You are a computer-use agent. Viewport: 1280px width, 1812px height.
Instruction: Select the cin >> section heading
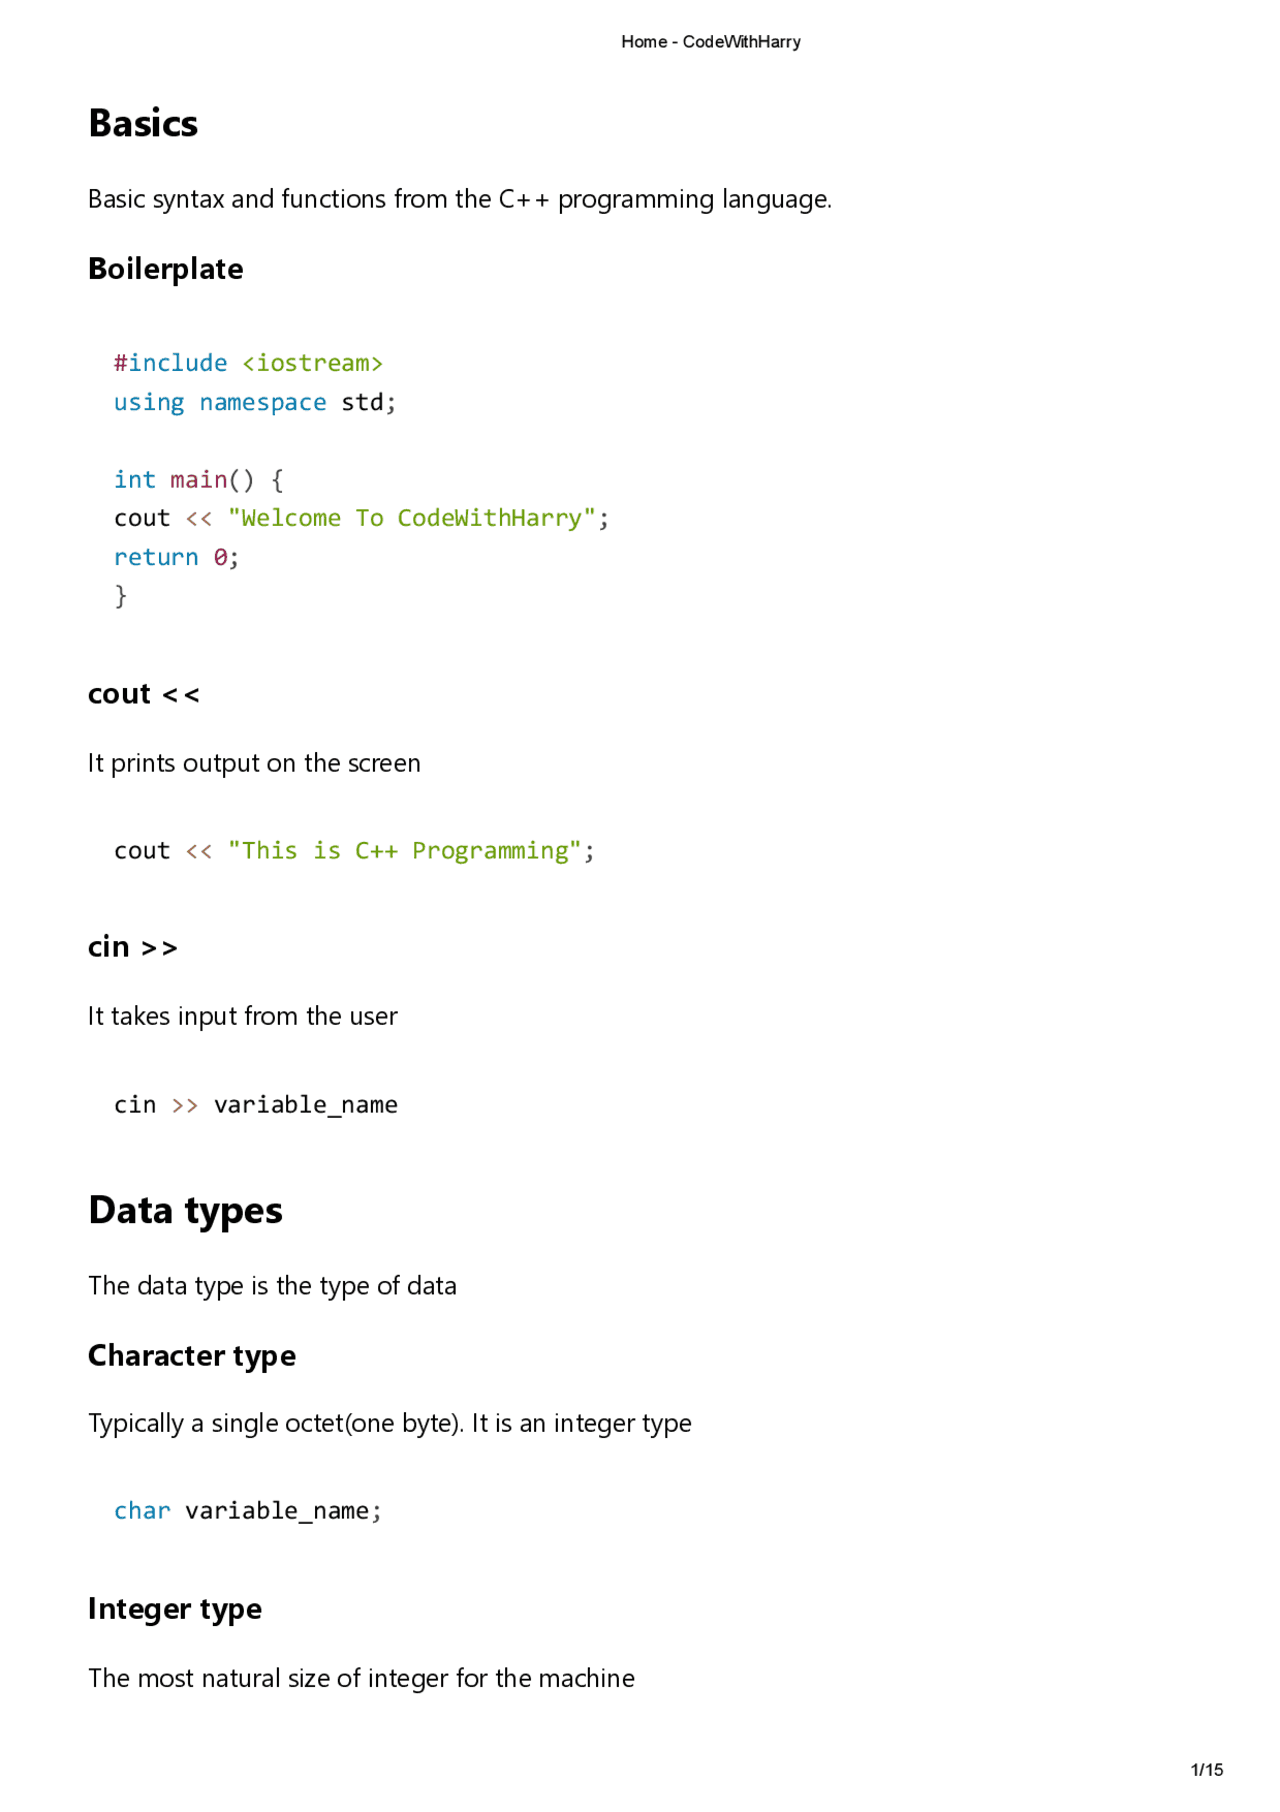[133, 947]
